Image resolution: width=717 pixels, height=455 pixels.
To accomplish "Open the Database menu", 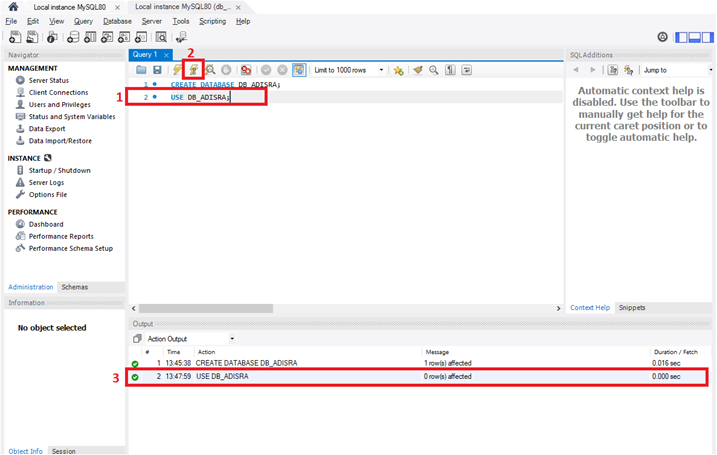I will tap(117, 21).
